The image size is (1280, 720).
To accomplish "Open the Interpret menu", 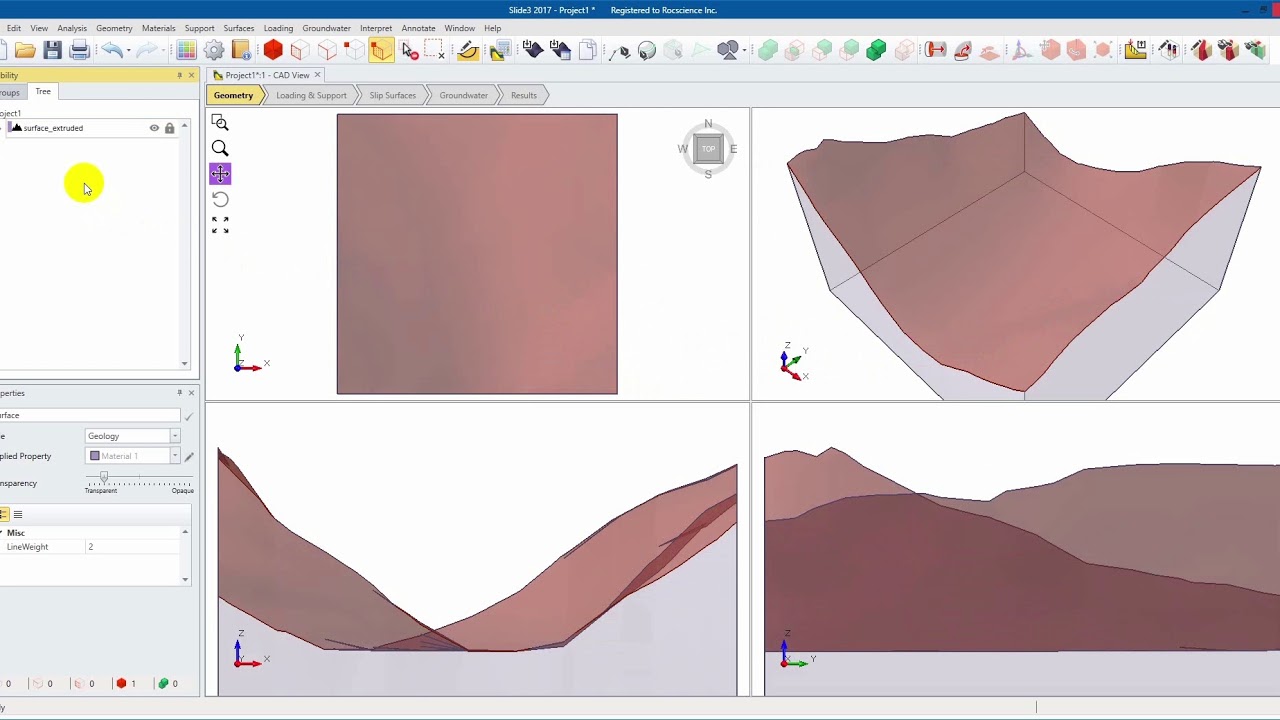I will [x=376, y=28].
